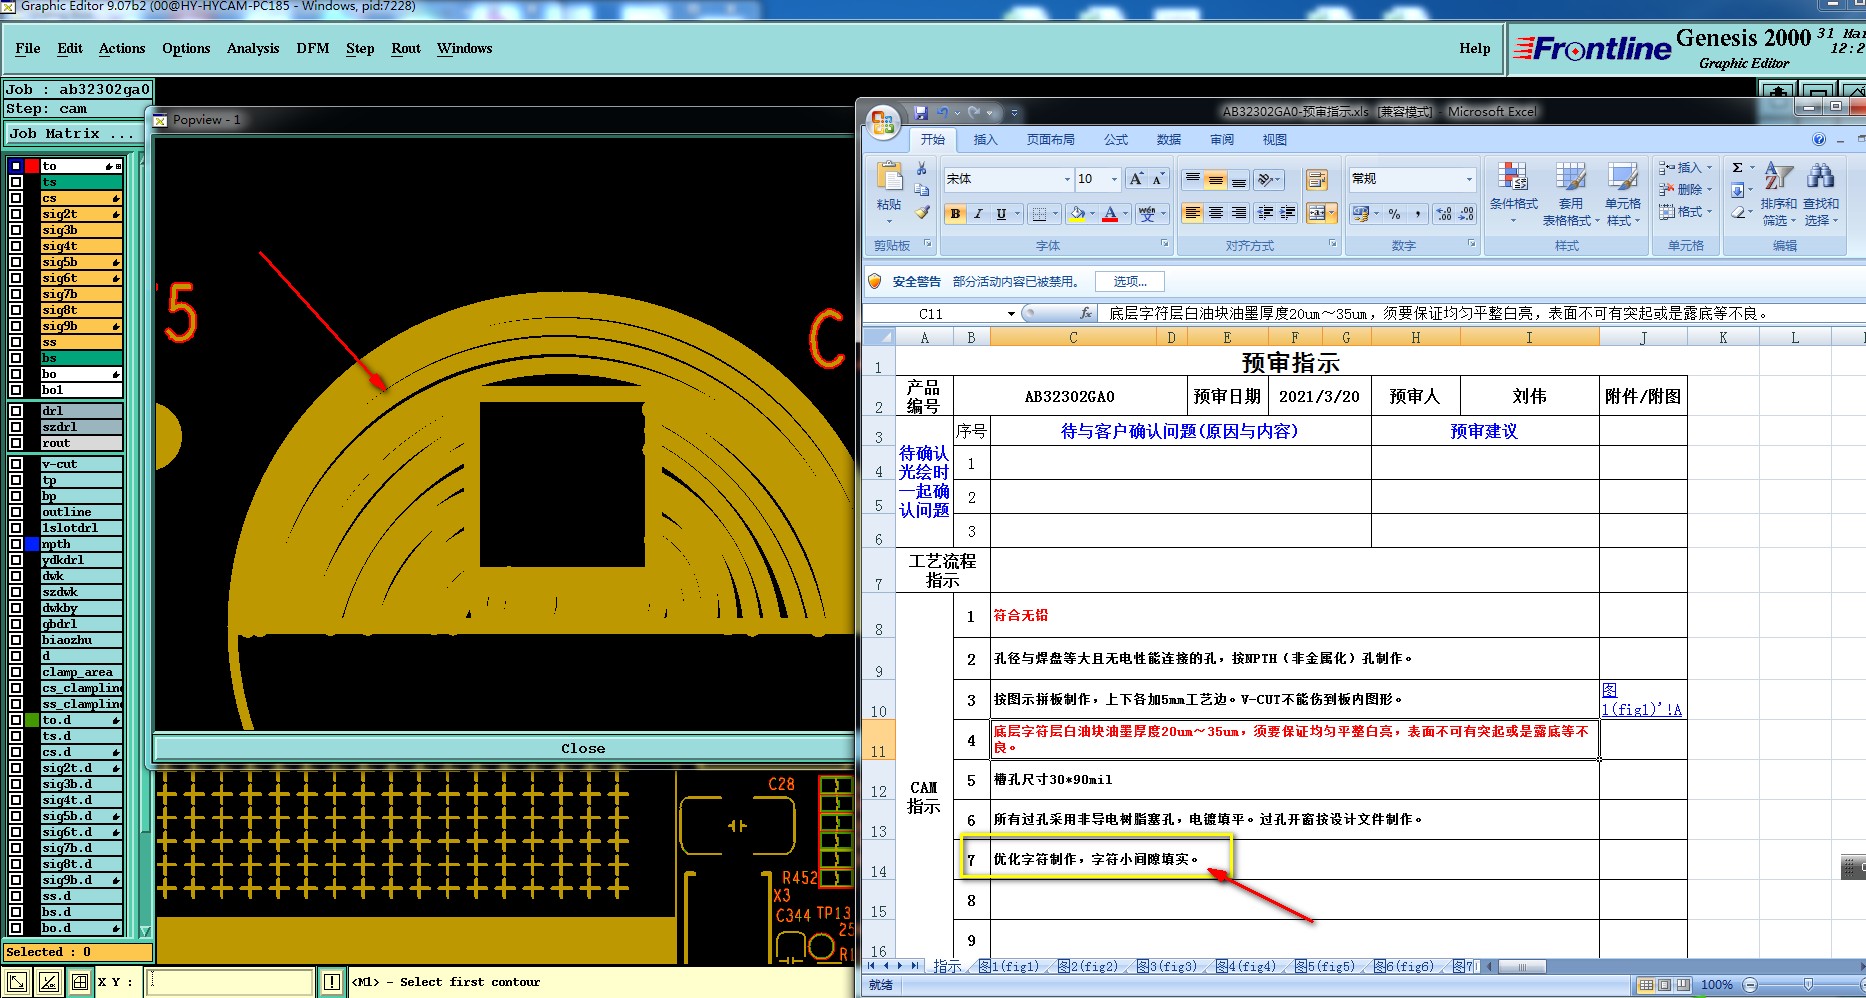Open the Name Box dropdown next to C11
The height and width of the screenshot is (998, 1866).
pyautogui.click(x=1011, y=314)
